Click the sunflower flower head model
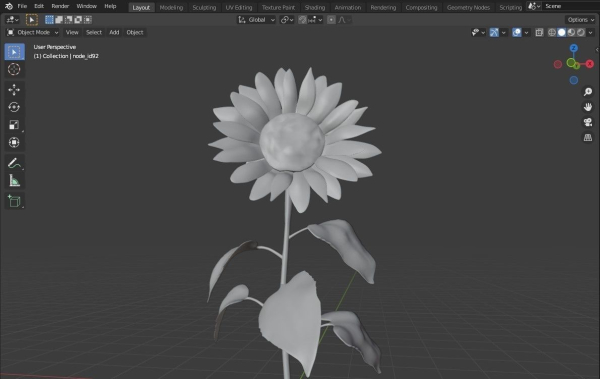Viewport: 600px width, 379px height. click(x=294, y=140)
